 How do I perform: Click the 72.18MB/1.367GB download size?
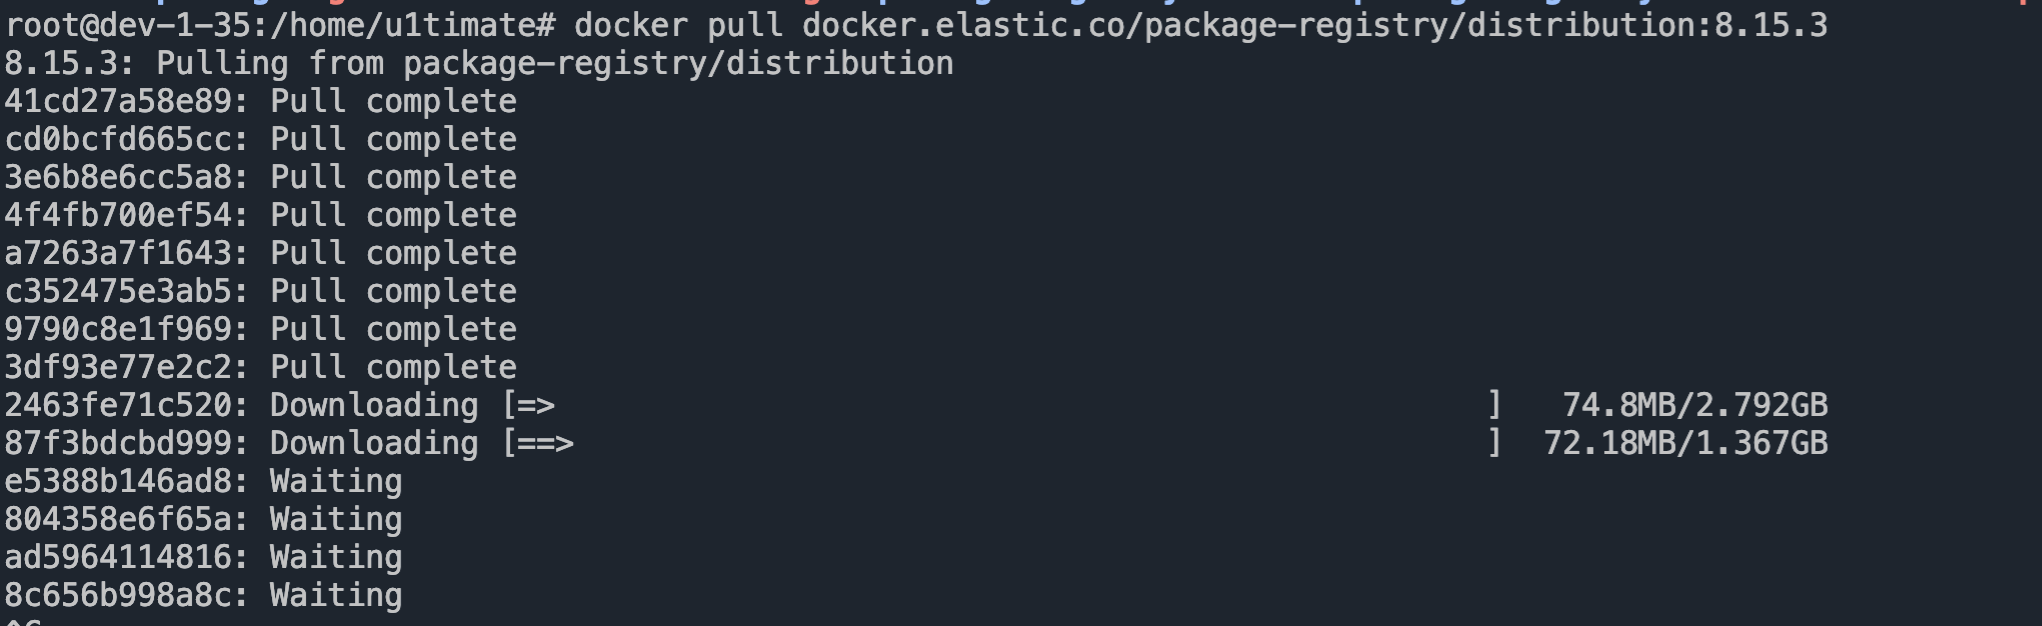pyautogui.click(x=1685, y=443)
